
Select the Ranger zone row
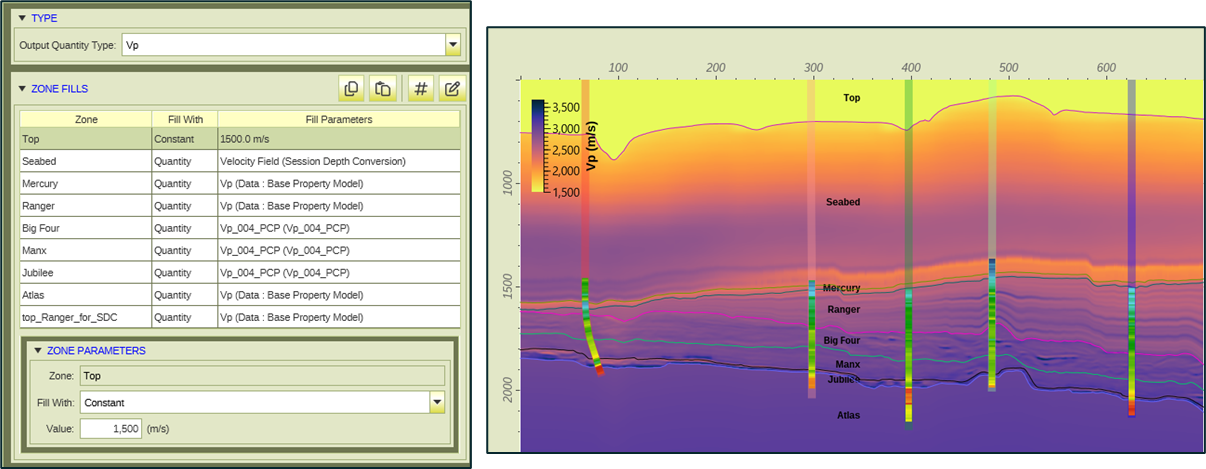pyautogui.click(x=240, y=206)
